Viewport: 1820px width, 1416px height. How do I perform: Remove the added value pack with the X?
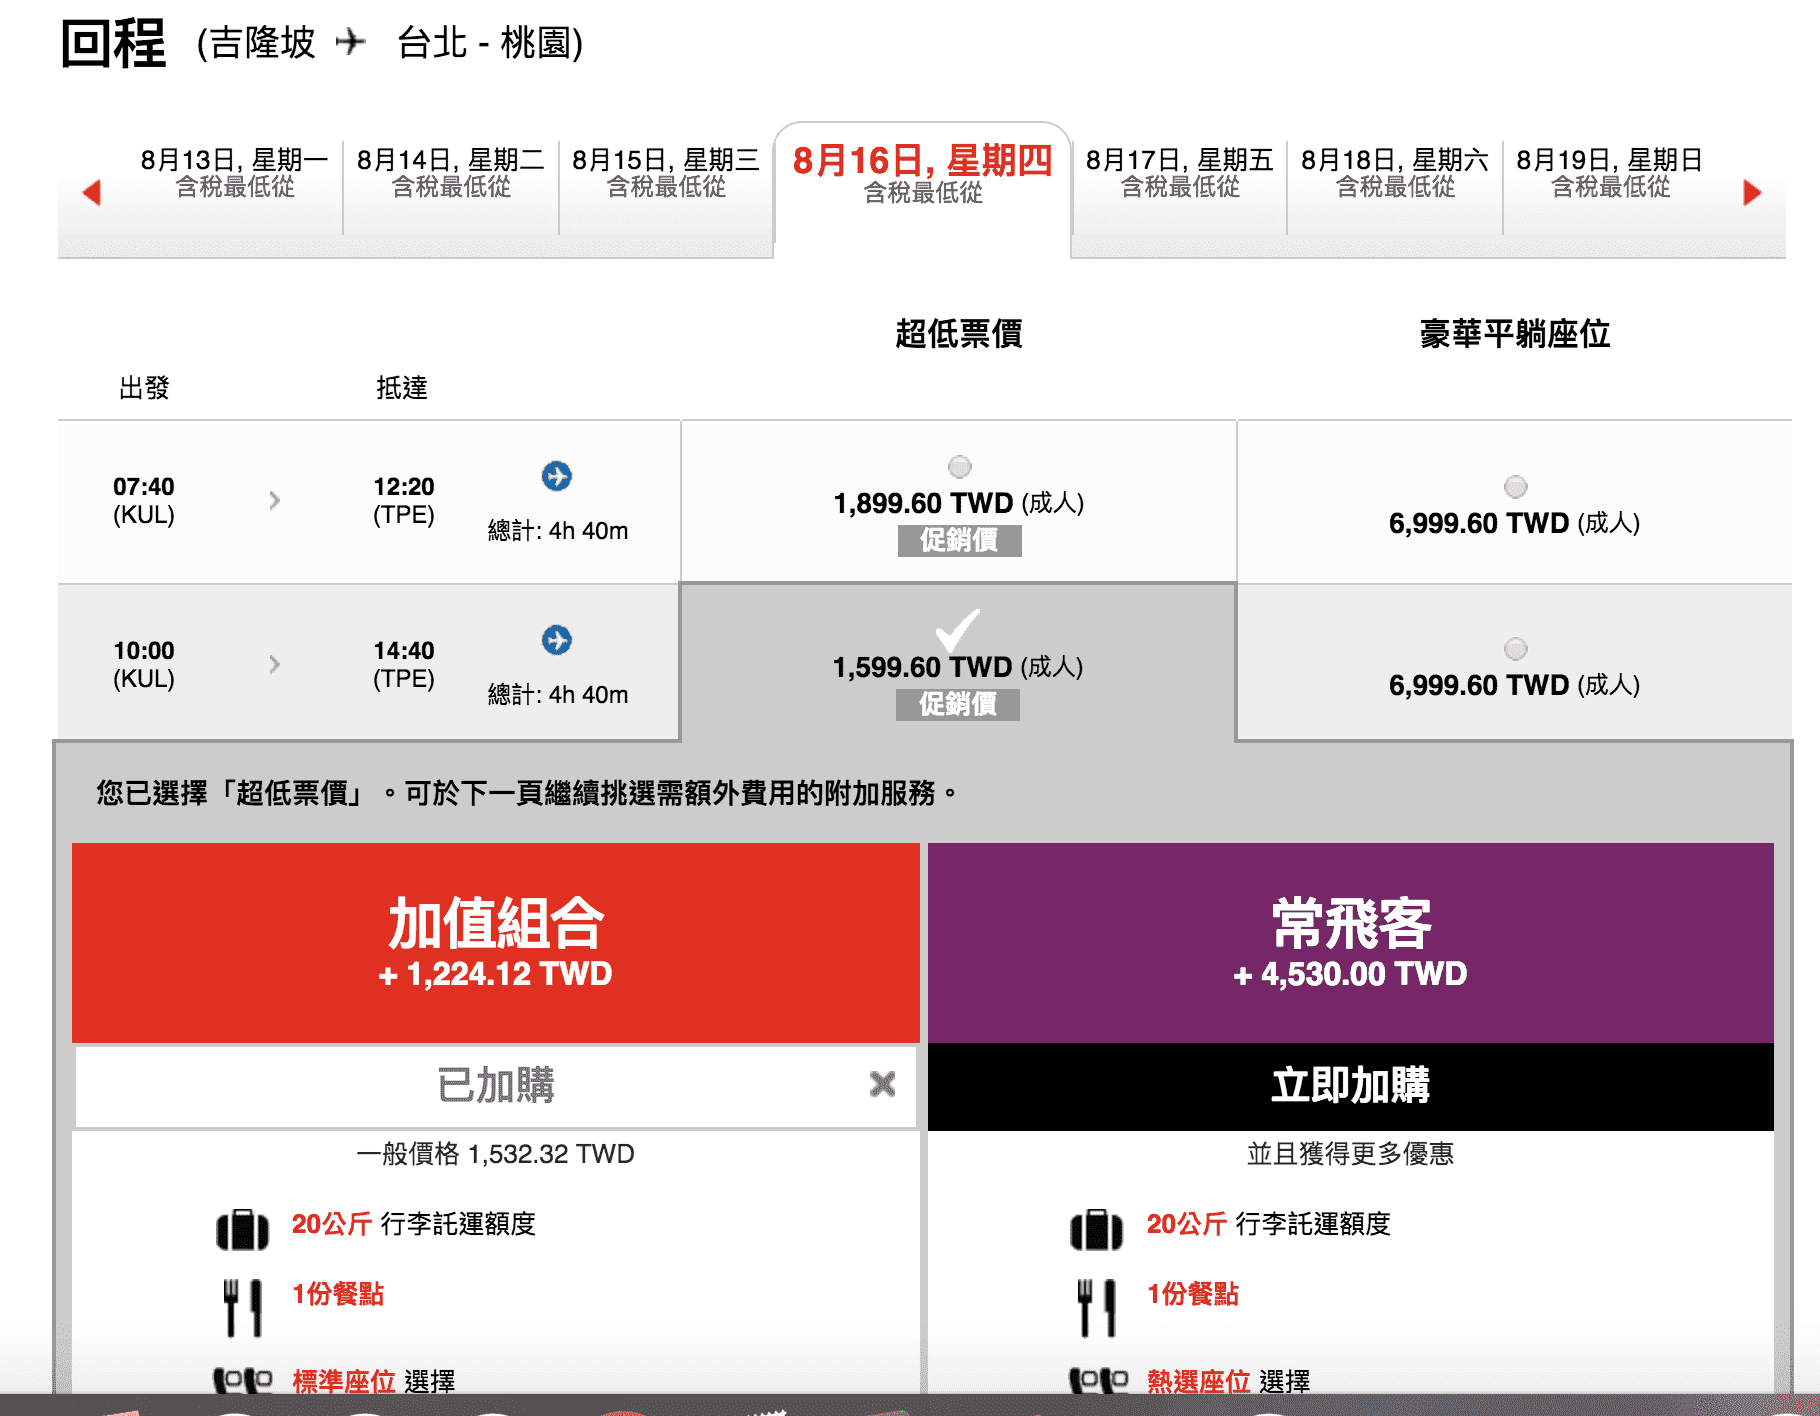point(882,1084)
